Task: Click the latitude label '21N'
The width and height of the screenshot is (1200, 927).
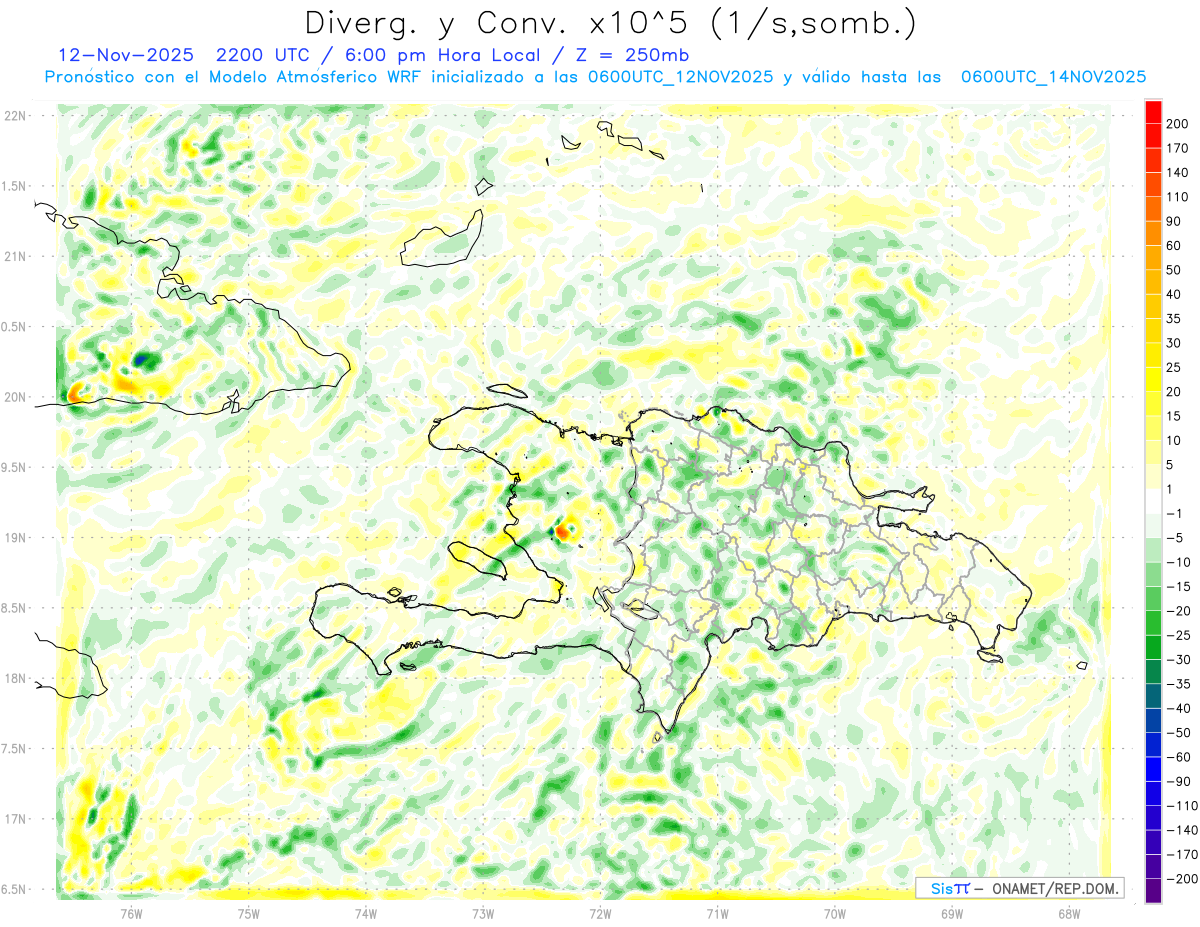Action: pyautogui.click(x=14, y=256)
